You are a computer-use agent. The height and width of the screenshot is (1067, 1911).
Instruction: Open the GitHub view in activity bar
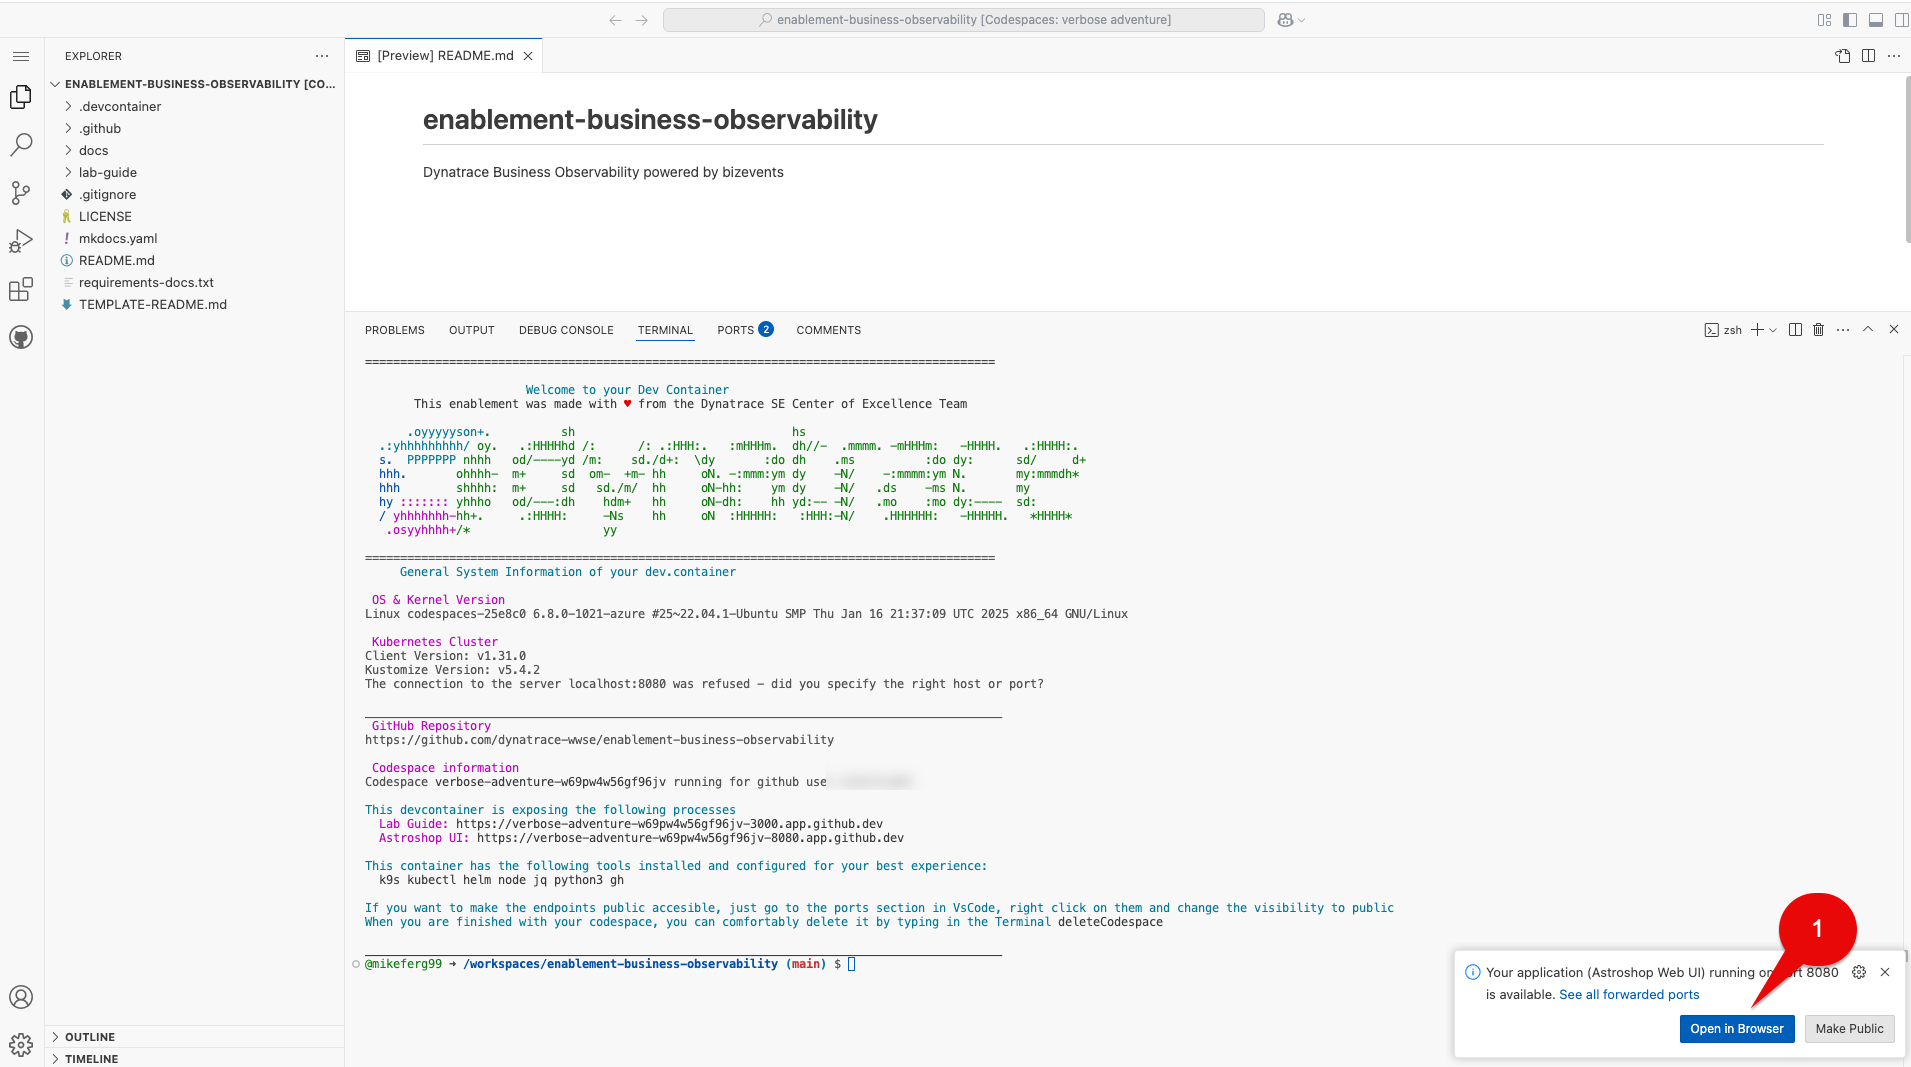21,337
